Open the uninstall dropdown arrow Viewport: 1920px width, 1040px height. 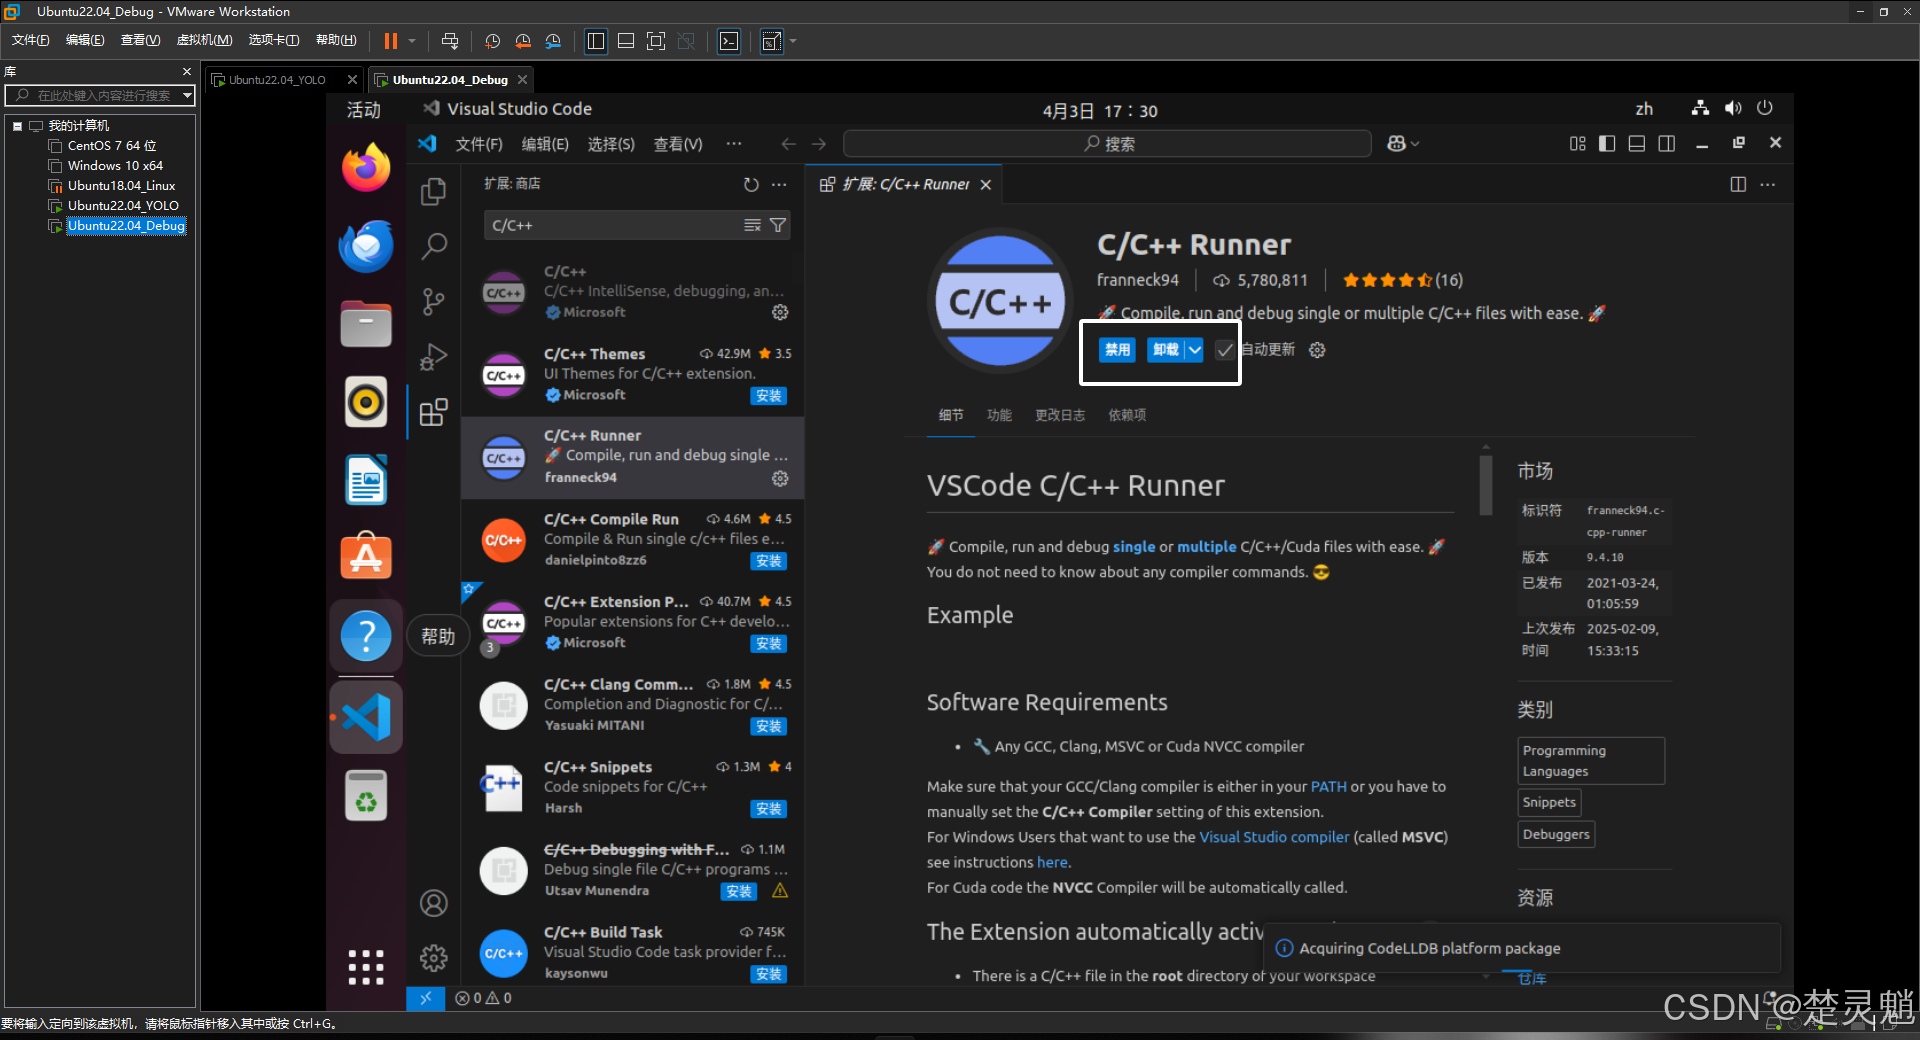(x=1194, y=350)
